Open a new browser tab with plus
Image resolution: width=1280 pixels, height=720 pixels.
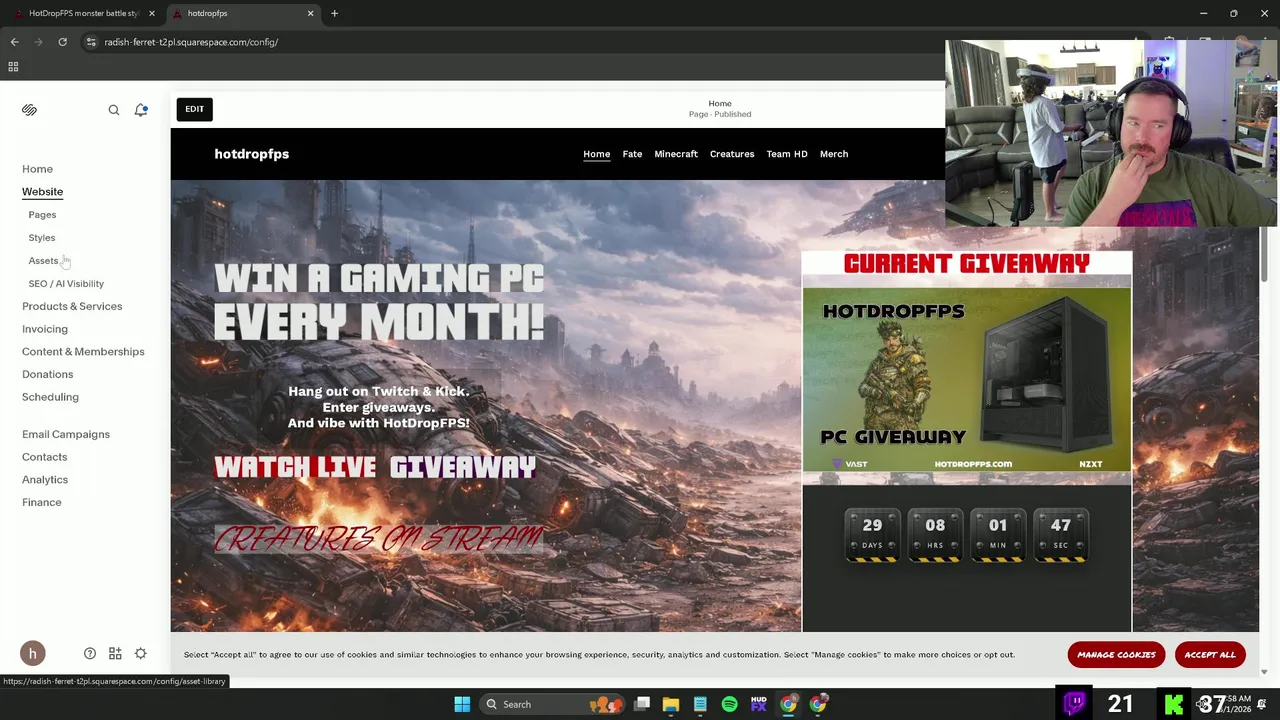pos(335,13)
